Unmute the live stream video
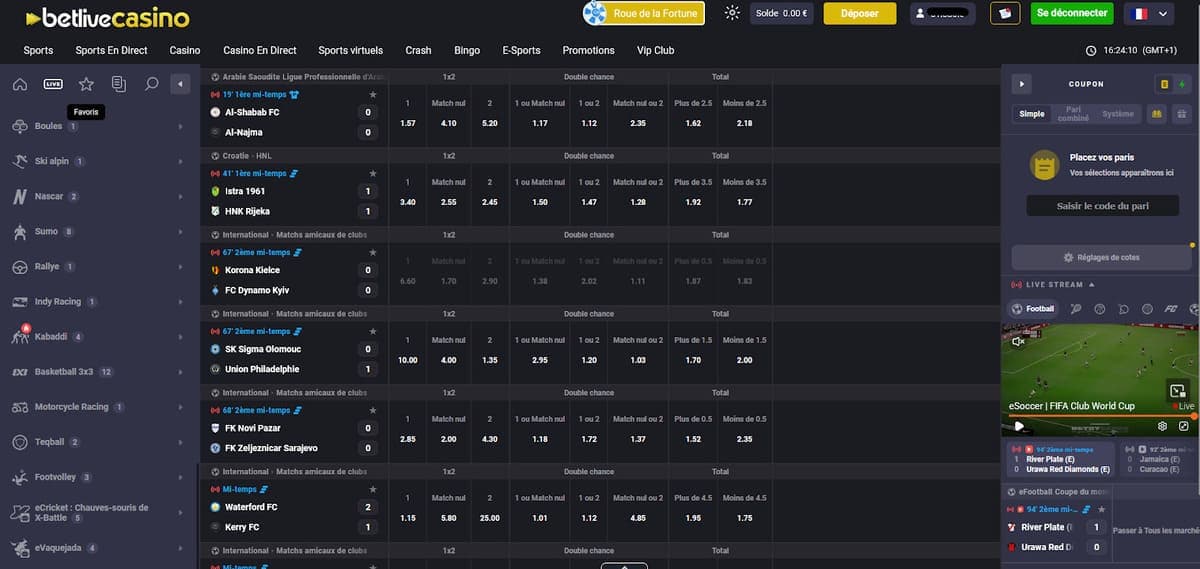Screen dimensions: 1200x569 1018,341
